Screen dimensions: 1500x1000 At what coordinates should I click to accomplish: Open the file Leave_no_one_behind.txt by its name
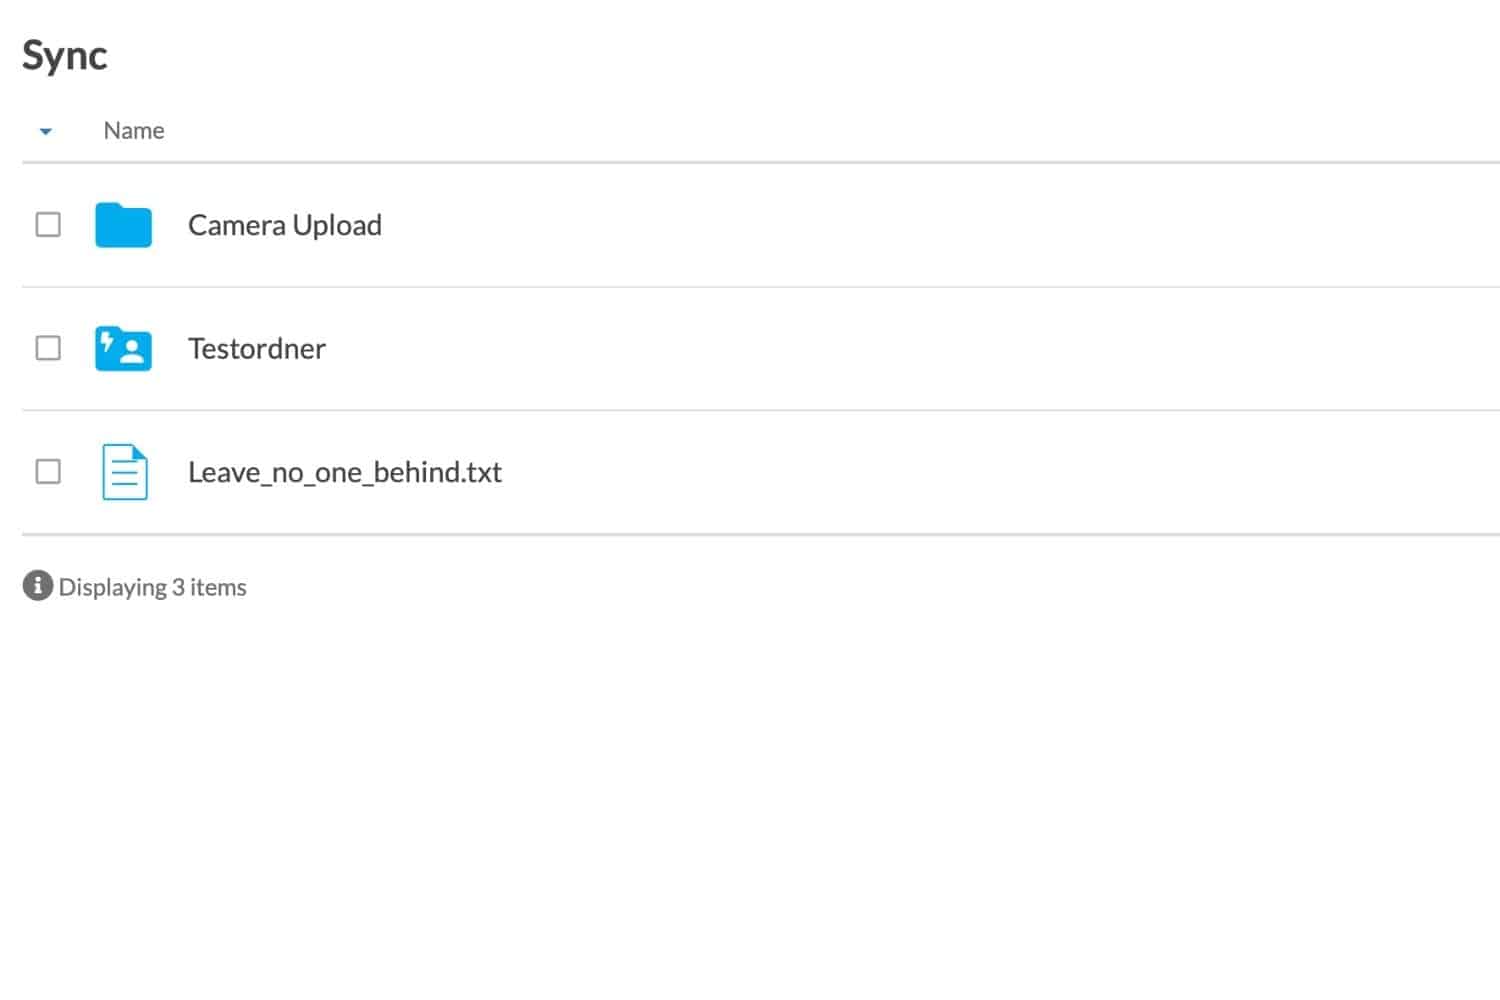345,472
